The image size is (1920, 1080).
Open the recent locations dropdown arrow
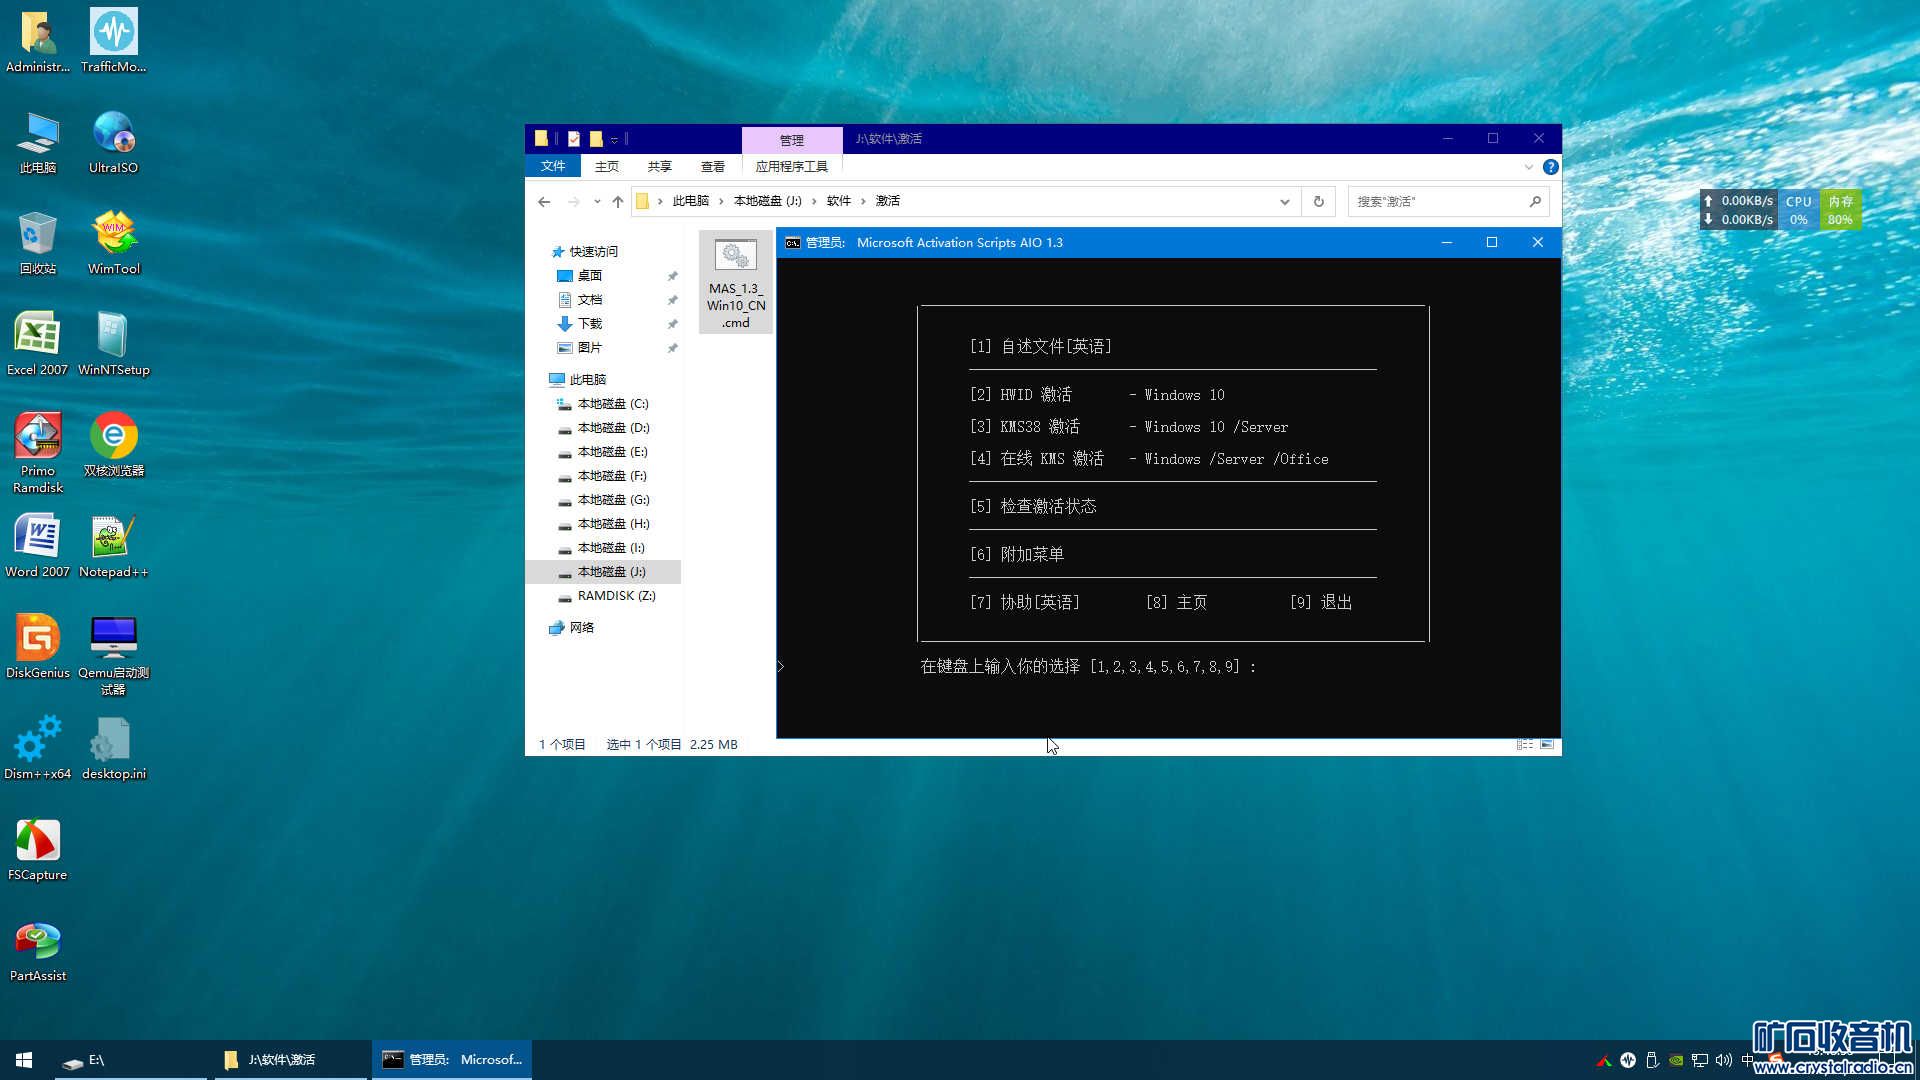click(x=597, y=201)
